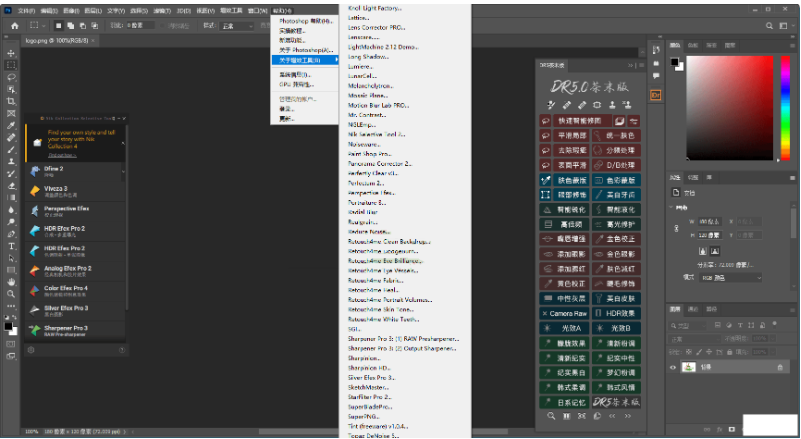Select the Eyedropper tool
The width and height of the screenshot is (801, 439).
click(x=11, y=126)
